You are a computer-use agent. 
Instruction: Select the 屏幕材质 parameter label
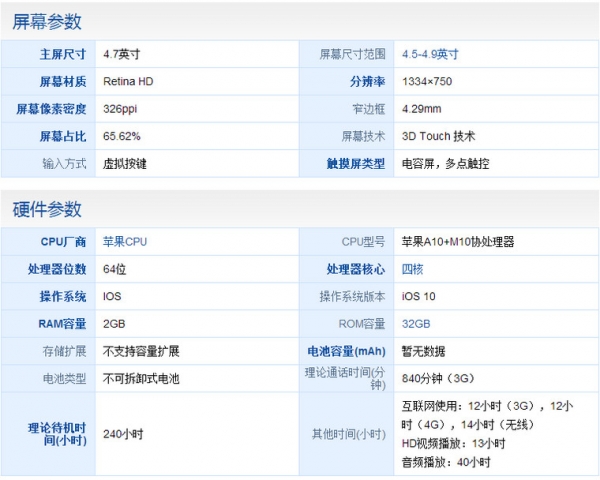tap(62, 81)
